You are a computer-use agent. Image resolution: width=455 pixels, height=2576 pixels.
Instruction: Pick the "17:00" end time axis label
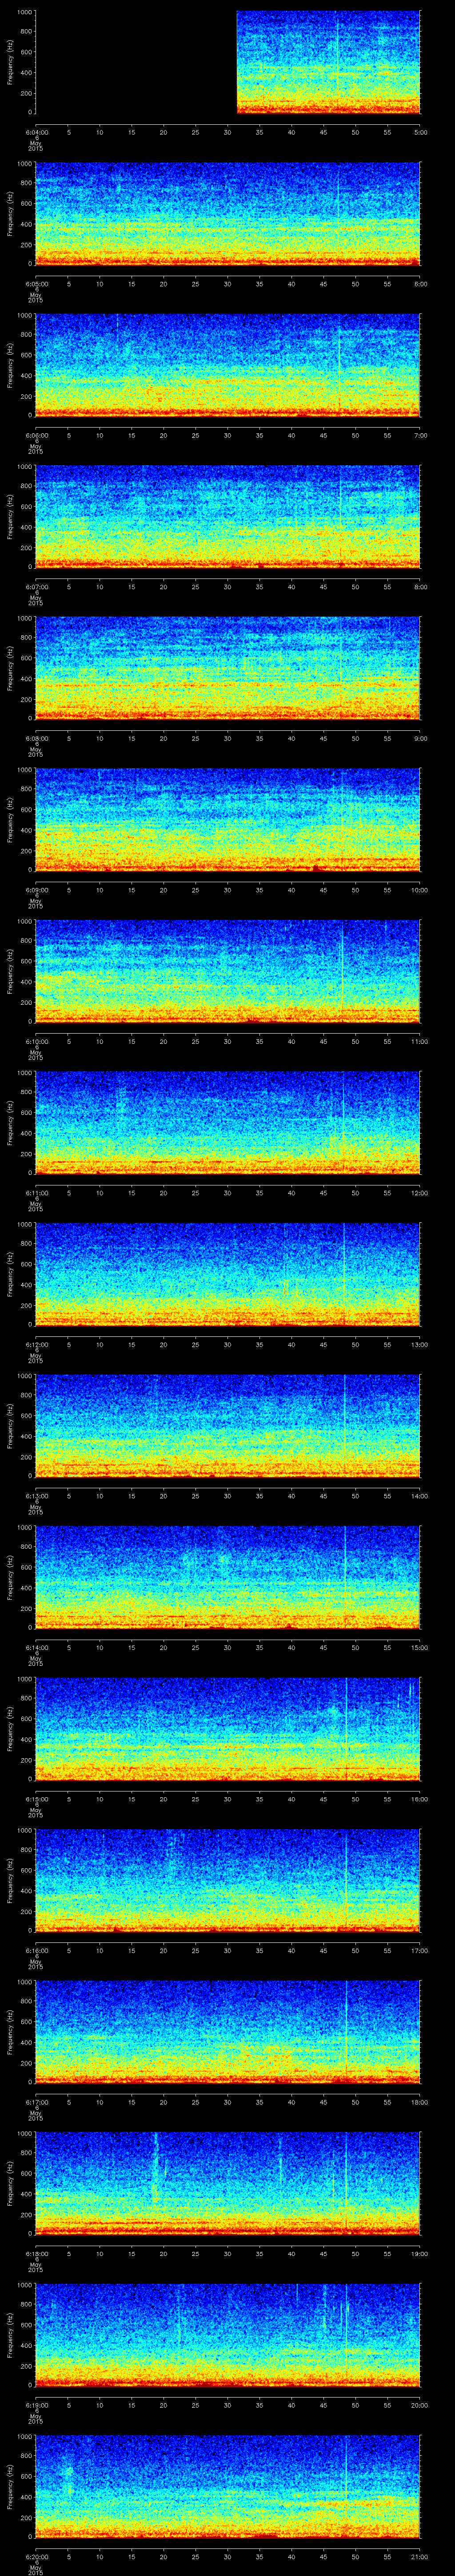coord(419,1950)
